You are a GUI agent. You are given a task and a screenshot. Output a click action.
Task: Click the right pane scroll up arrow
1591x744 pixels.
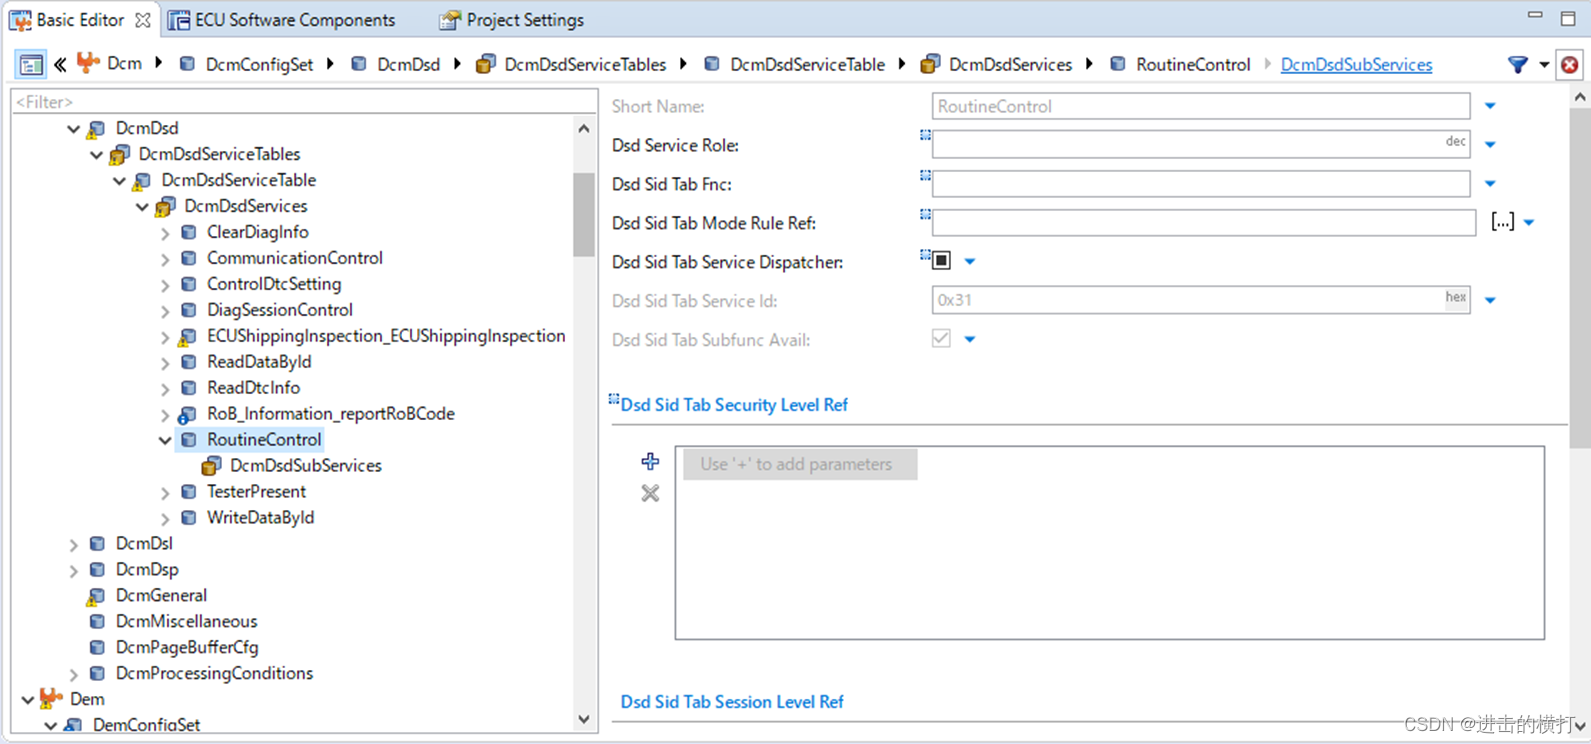(x=1580, y=97)
